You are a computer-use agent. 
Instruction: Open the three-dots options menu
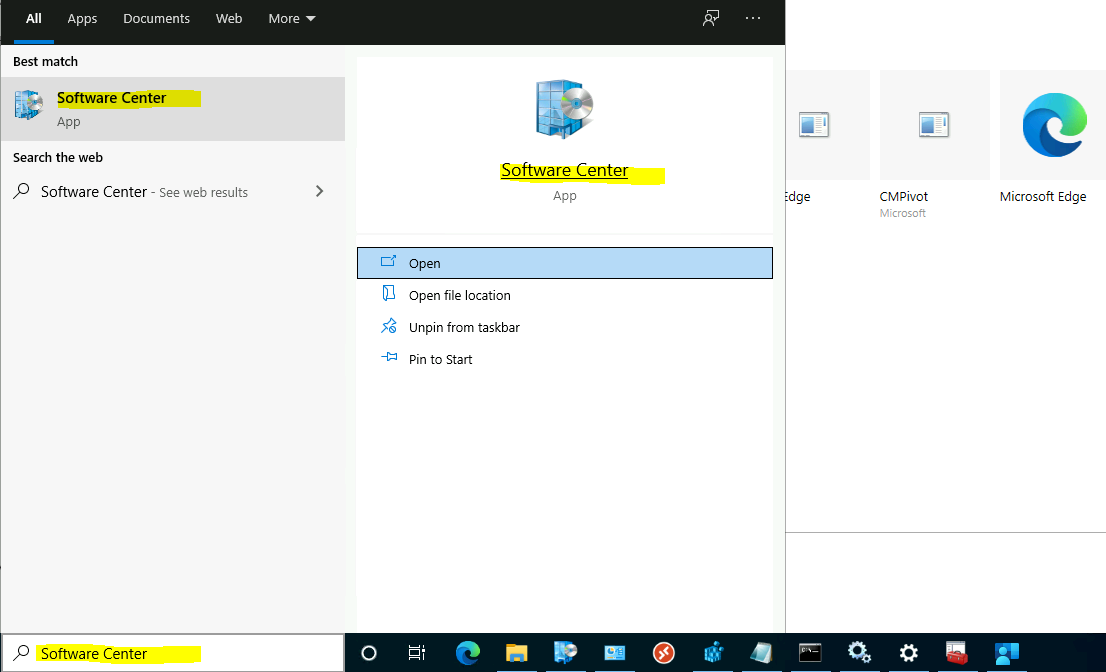(753, 18)
